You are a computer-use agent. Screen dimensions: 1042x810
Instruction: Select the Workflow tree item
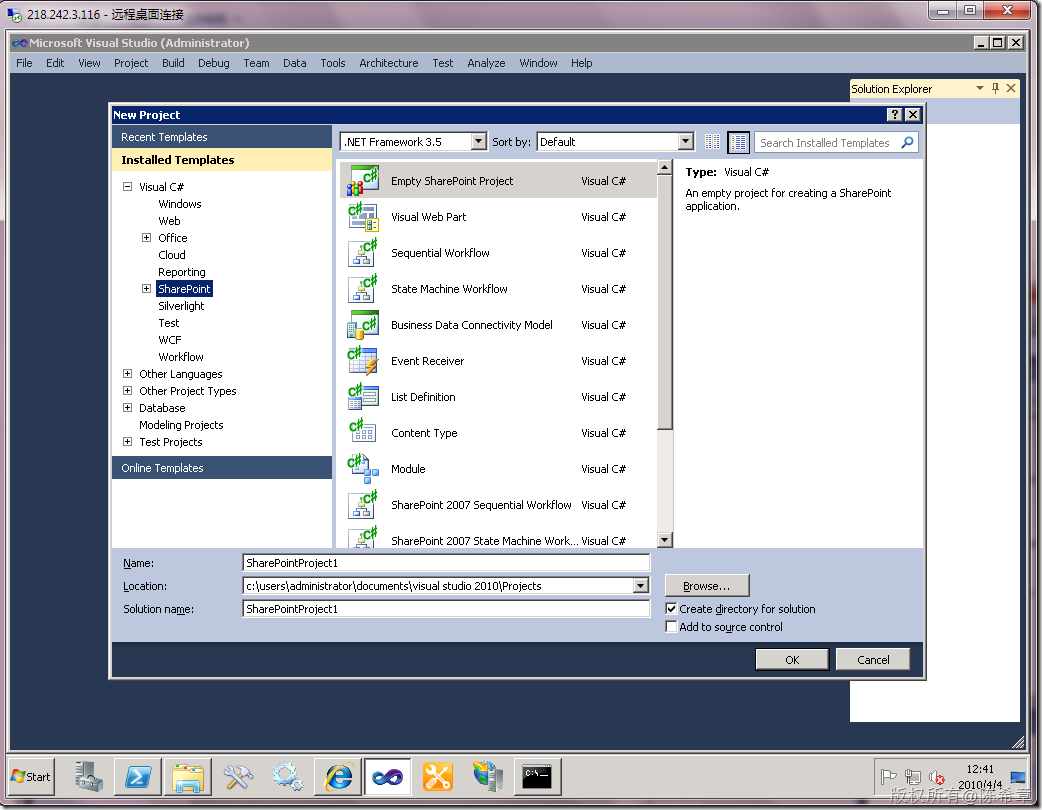click(x=181, y=357)
